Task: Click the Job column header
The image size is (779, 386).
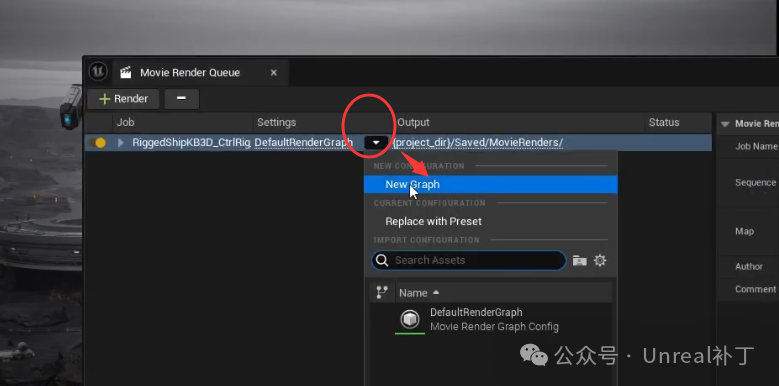Action: point(125,122)
